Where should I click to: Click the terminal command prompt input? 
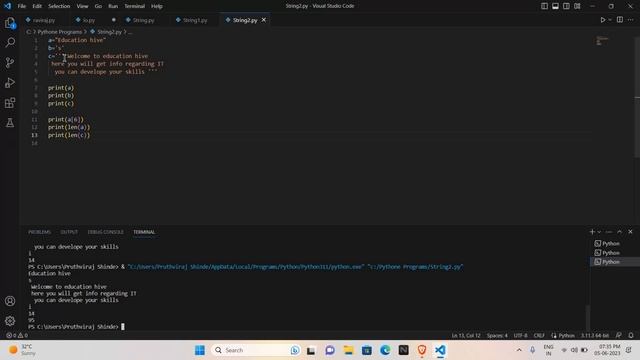pyautogui.click(x=123, y=327)
